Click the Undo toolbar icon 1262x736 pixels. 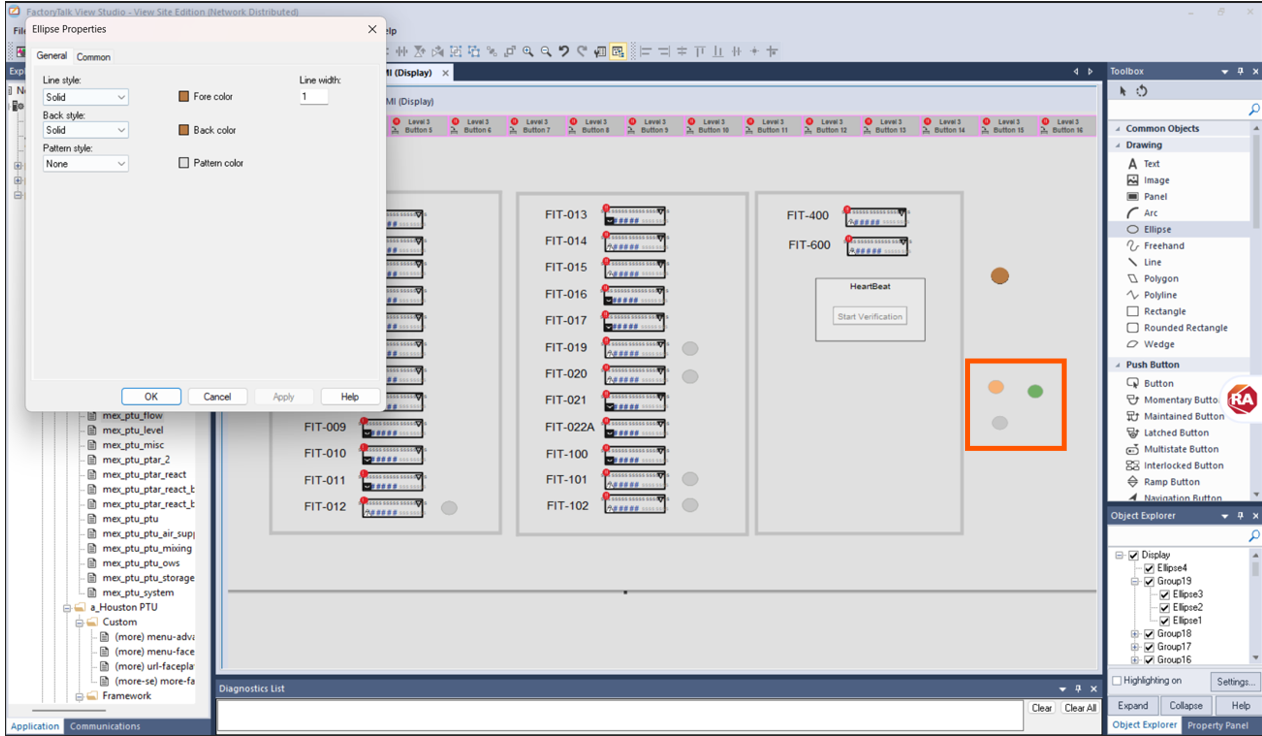(x=564, y=51)
